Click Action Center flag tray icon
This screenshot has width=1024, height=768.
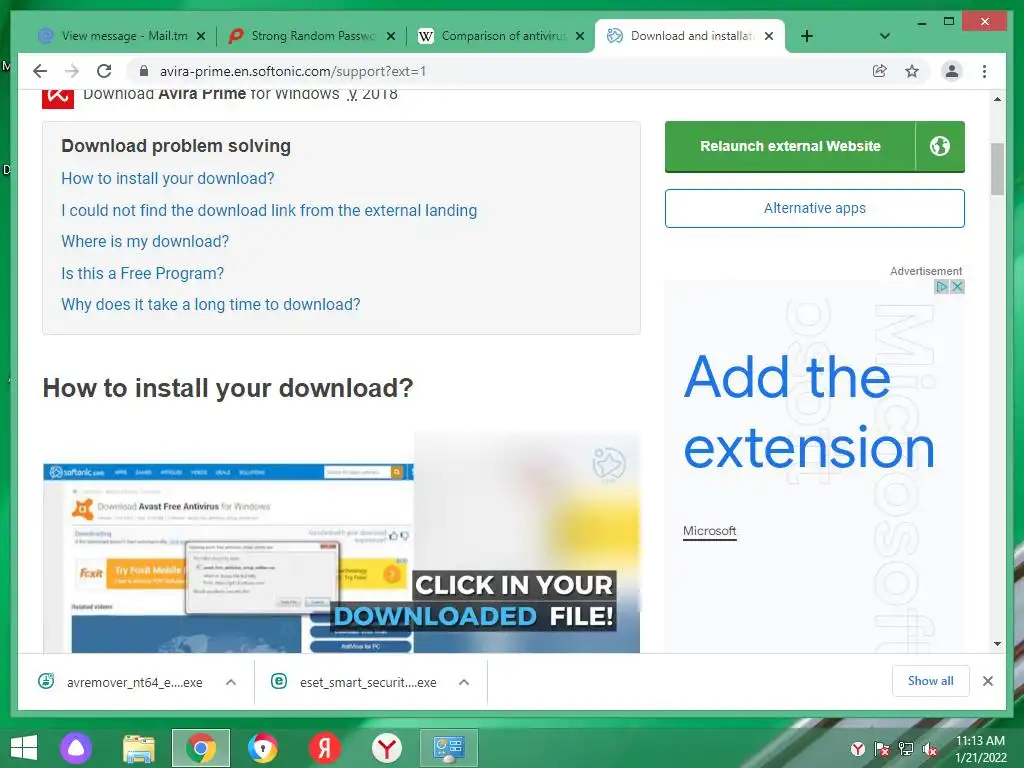point(882,749)
